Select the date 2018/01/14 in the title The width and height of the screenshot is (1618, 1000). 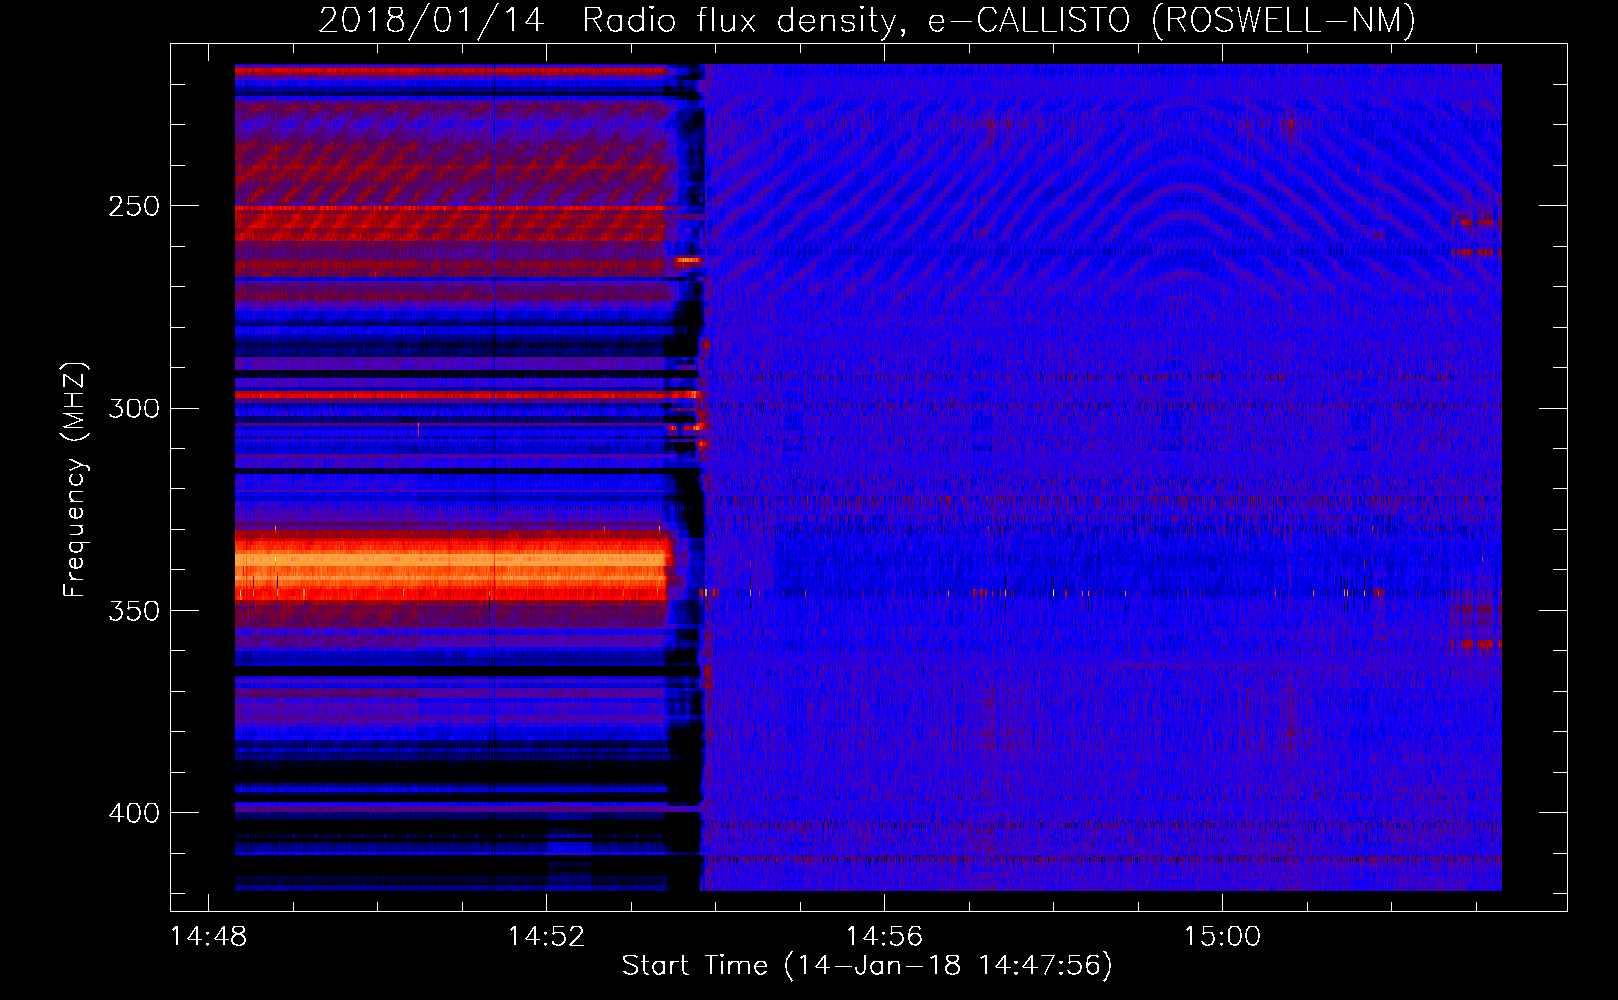pyautogui.click(x=431, y=20)
